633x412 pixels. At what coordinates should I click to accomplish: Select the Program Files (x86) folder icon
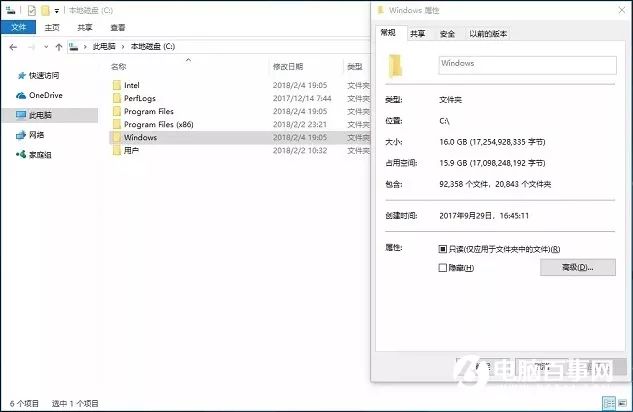click(x=117, y=124)
